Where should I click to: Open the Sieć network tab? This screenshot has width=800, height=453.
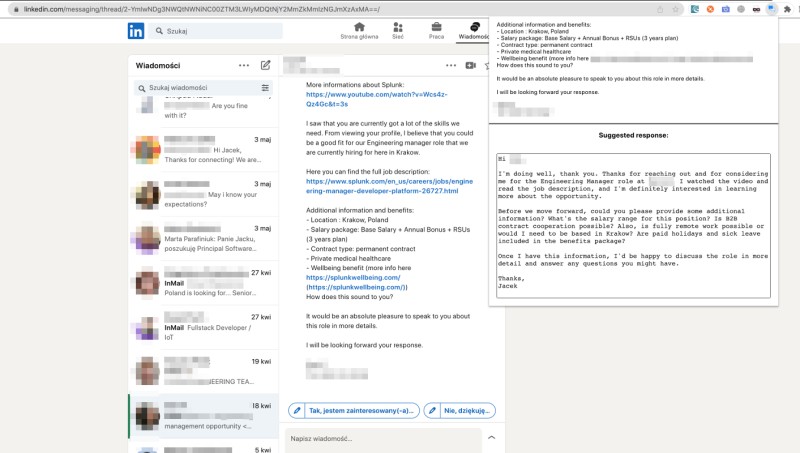pyautogui.click(x=398, y=31)
